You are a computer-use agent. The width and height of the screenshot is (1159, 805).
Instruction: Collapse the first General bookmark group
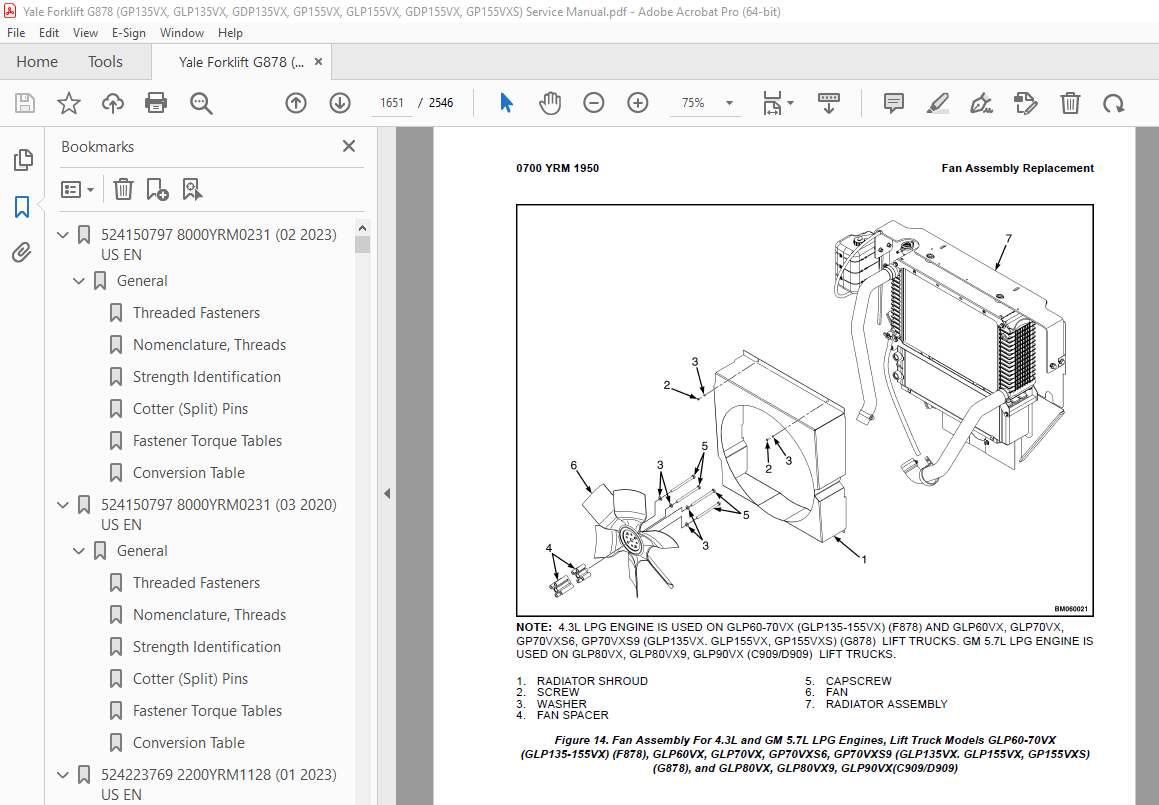79,281
